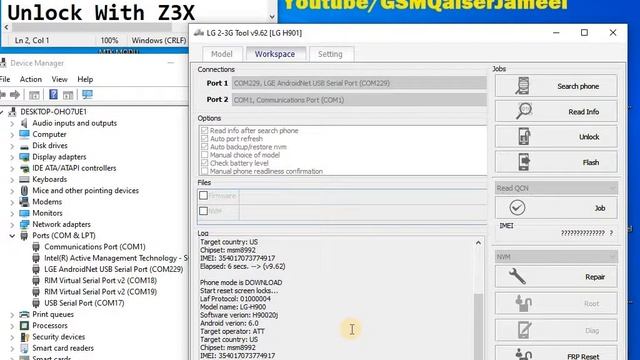Select USB Serial Port (COM17) device
This screenshot has width=640, height=360.
point(84,303)
